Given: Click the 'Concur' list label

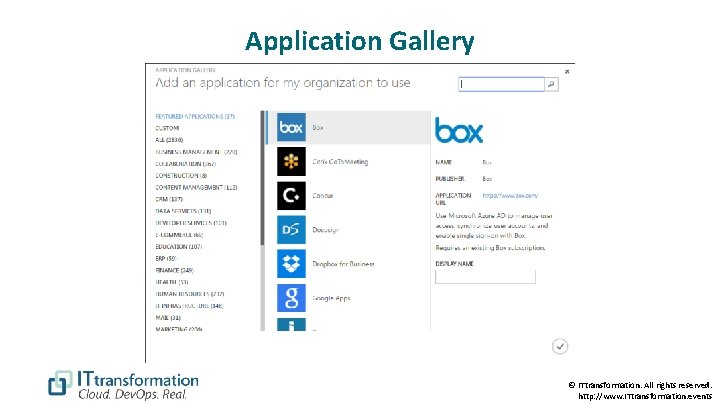Looking at the screenshot, I should click(323, 196).
